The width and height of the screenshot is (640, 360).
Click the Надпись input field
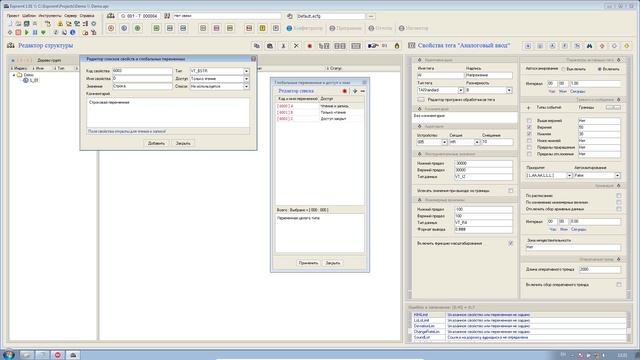[x=489, y=76]
